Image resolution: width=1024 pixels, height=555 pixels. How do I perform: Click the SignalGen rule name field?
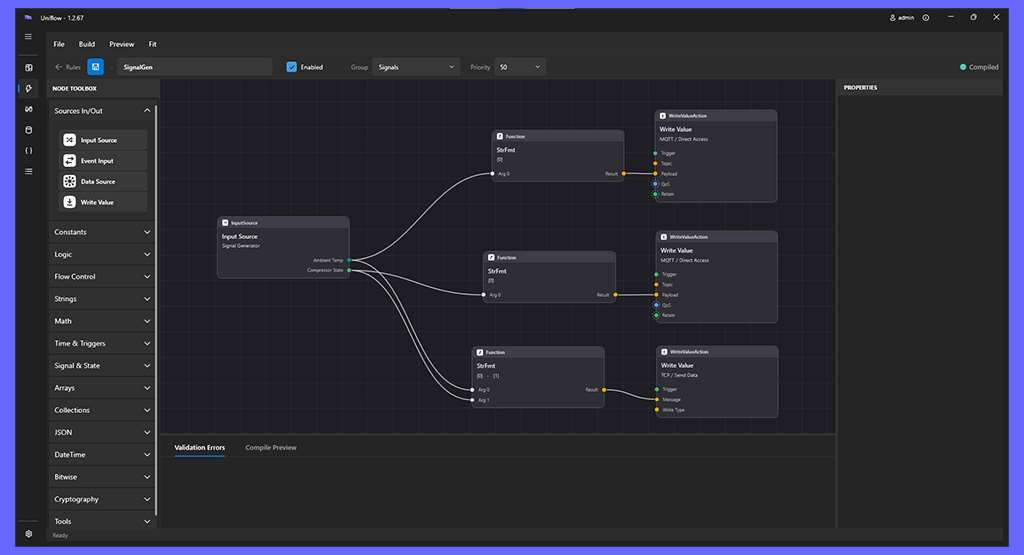pos(195,67)
